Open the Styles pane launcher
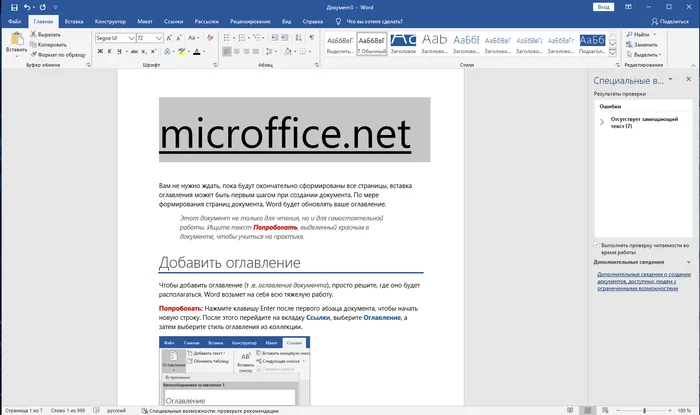This screenshot has height=415, width=700. [x=617, y=65]
